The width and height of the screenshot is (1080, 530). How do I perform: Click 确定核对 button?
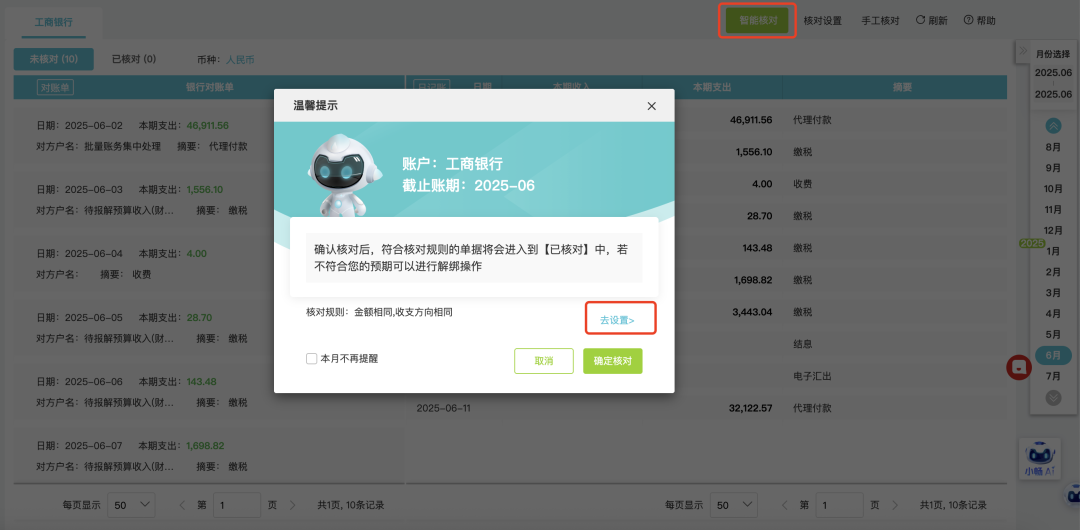tap(613, 361)
